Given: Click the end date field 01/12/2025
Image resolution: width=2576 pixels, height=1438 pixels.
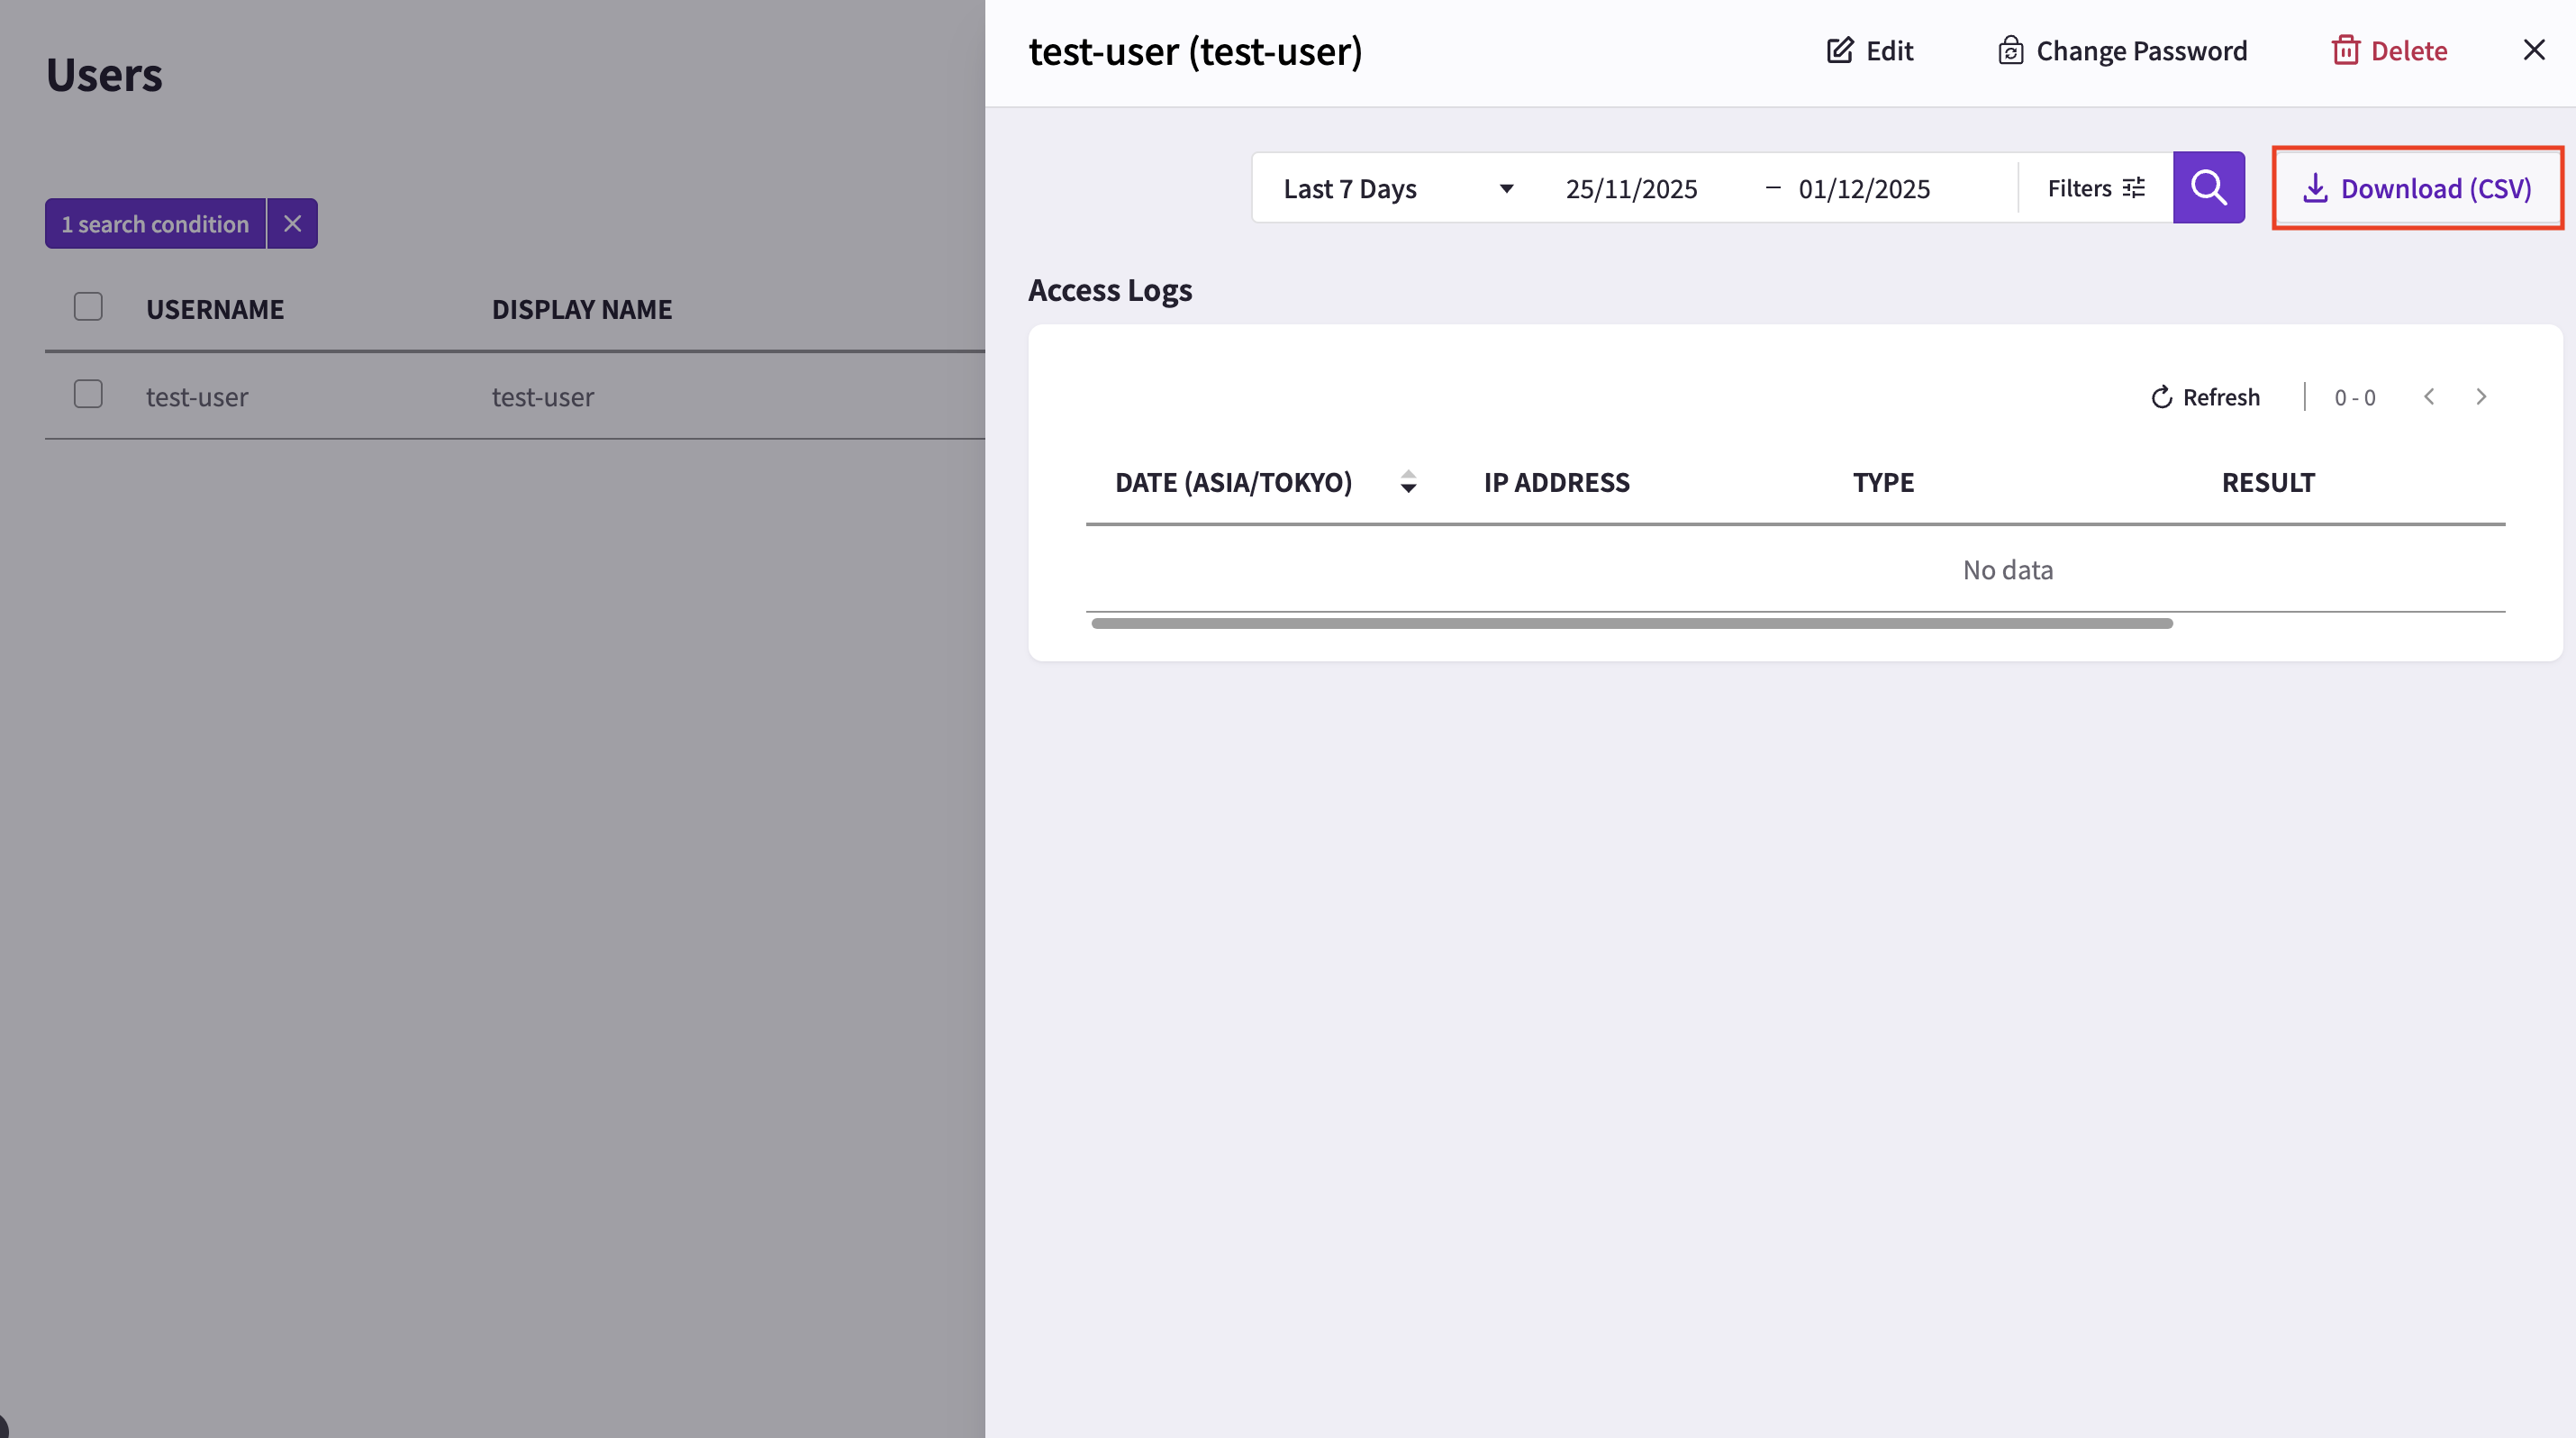Looking at the screenshot, I should tap(1864, 188).
